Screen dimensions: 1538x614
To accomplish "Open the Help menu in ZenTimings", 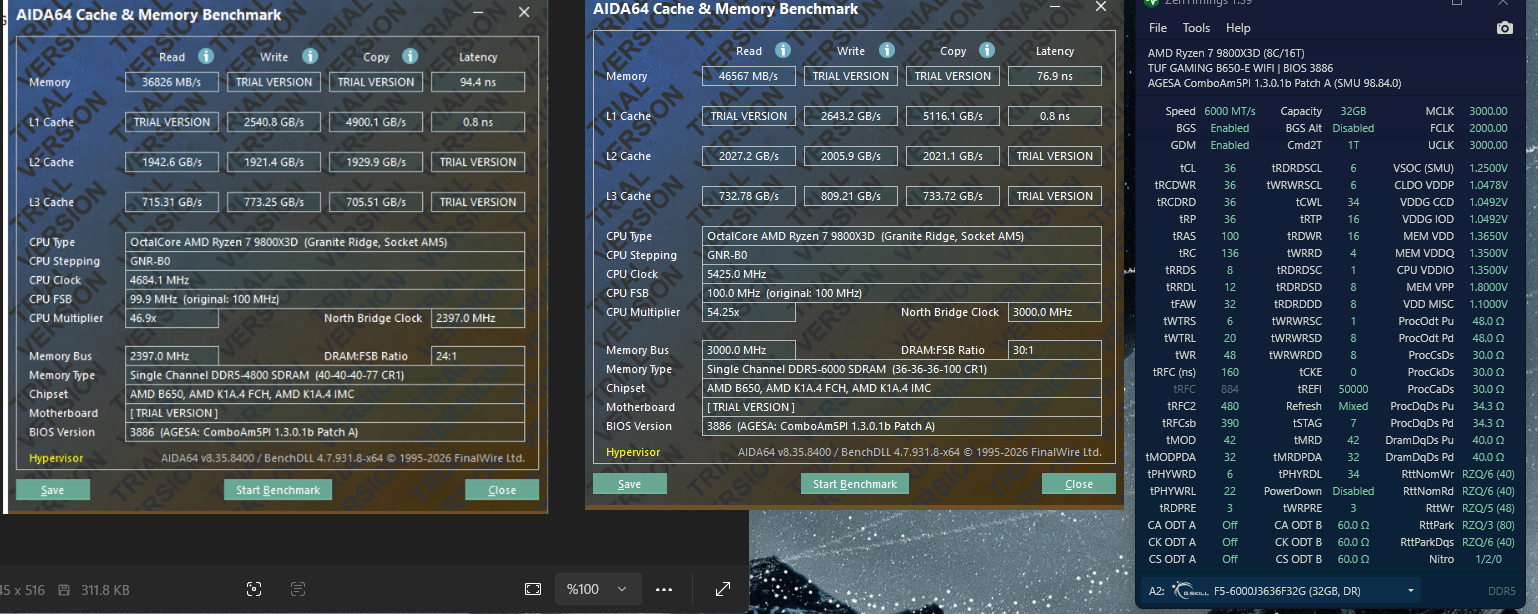I will [1238, 28].
